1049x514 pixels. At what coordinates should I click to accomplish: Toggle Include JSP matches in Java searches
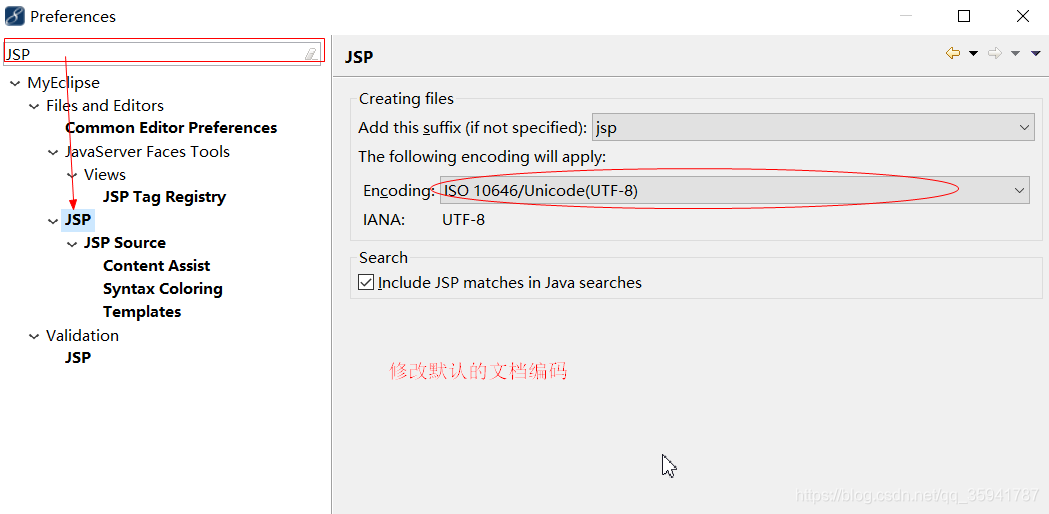pyautogui.click(x=366, y=282)
